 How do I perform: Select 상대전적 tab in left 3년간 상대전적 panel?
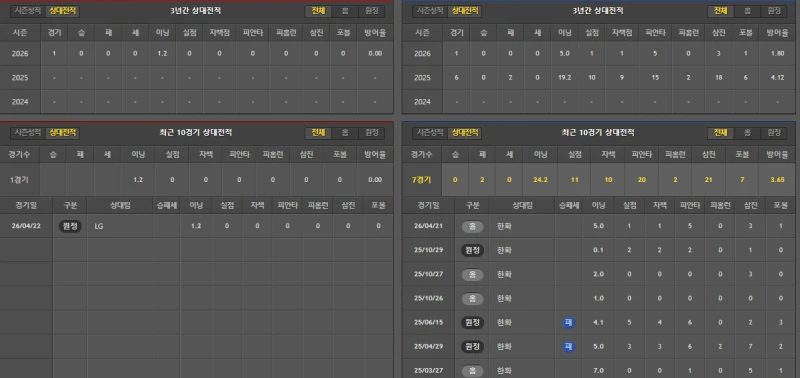pos(62,11)
